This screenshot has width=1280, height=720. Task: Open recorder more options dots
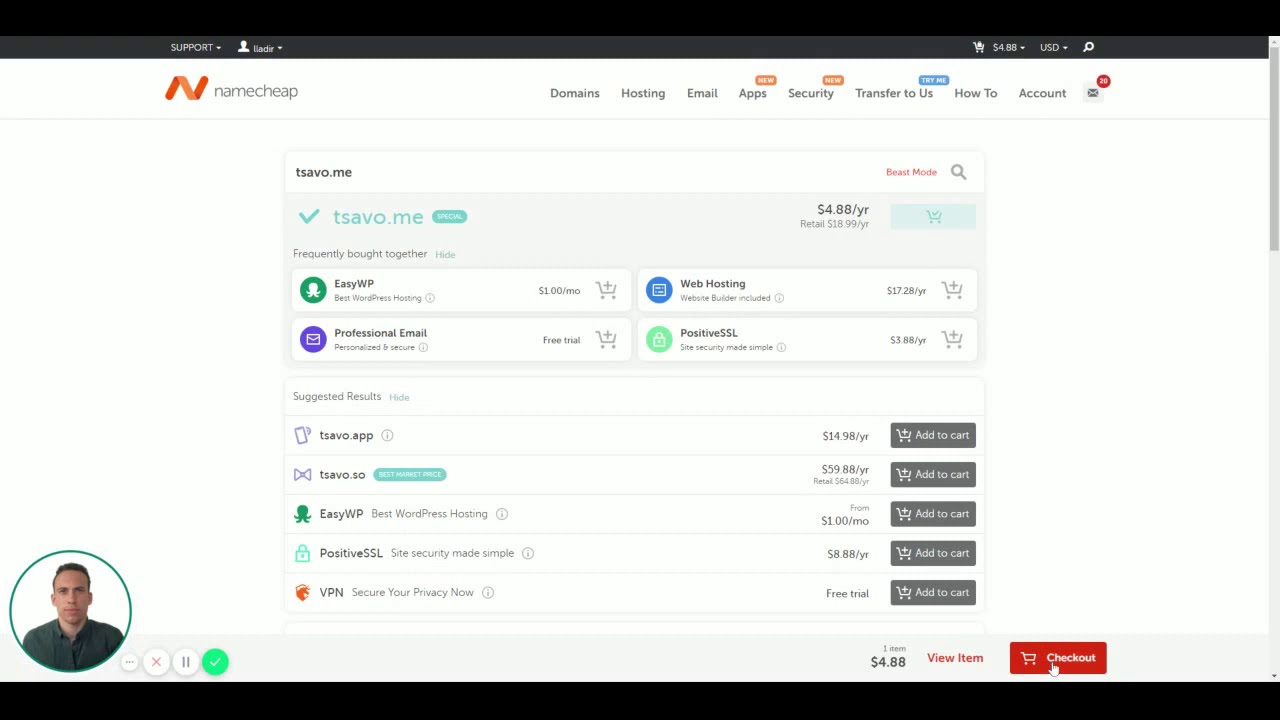point(129,662)
